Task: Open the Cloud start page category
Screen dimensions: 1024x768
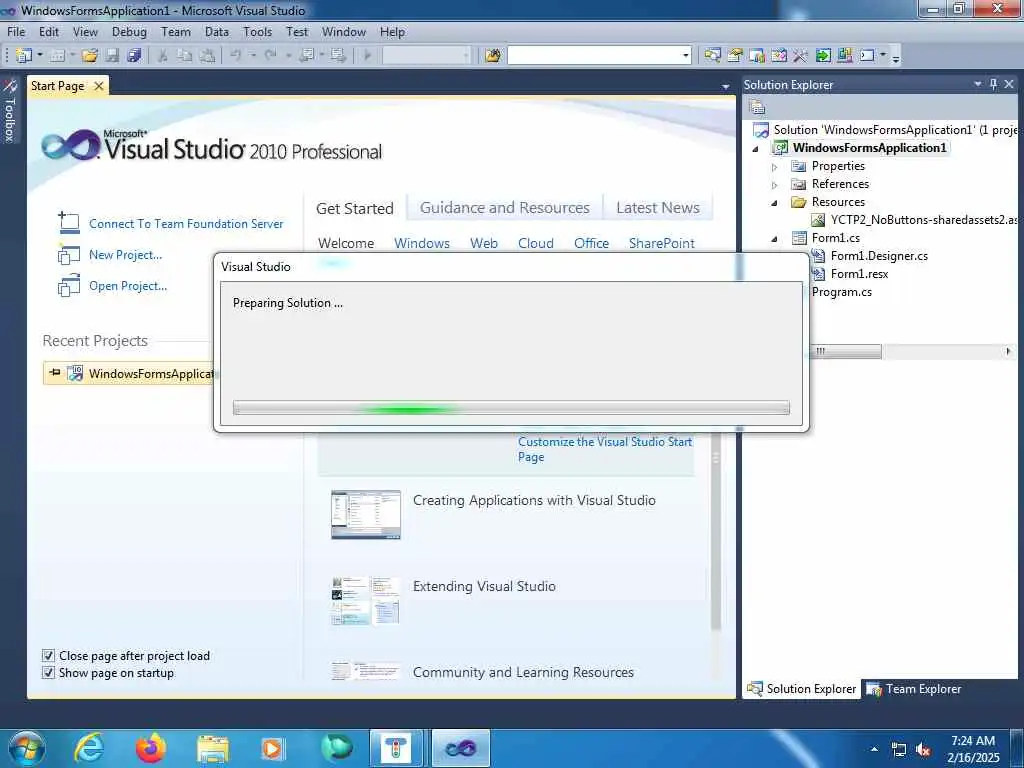Action: [536, 243]
